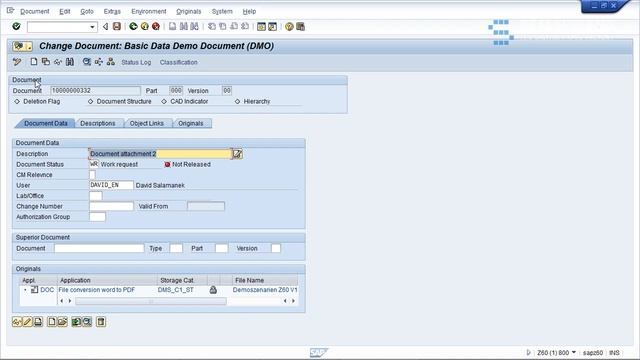
Task: Click Print Original icon below Originals
Action: [x=38, y=322]
